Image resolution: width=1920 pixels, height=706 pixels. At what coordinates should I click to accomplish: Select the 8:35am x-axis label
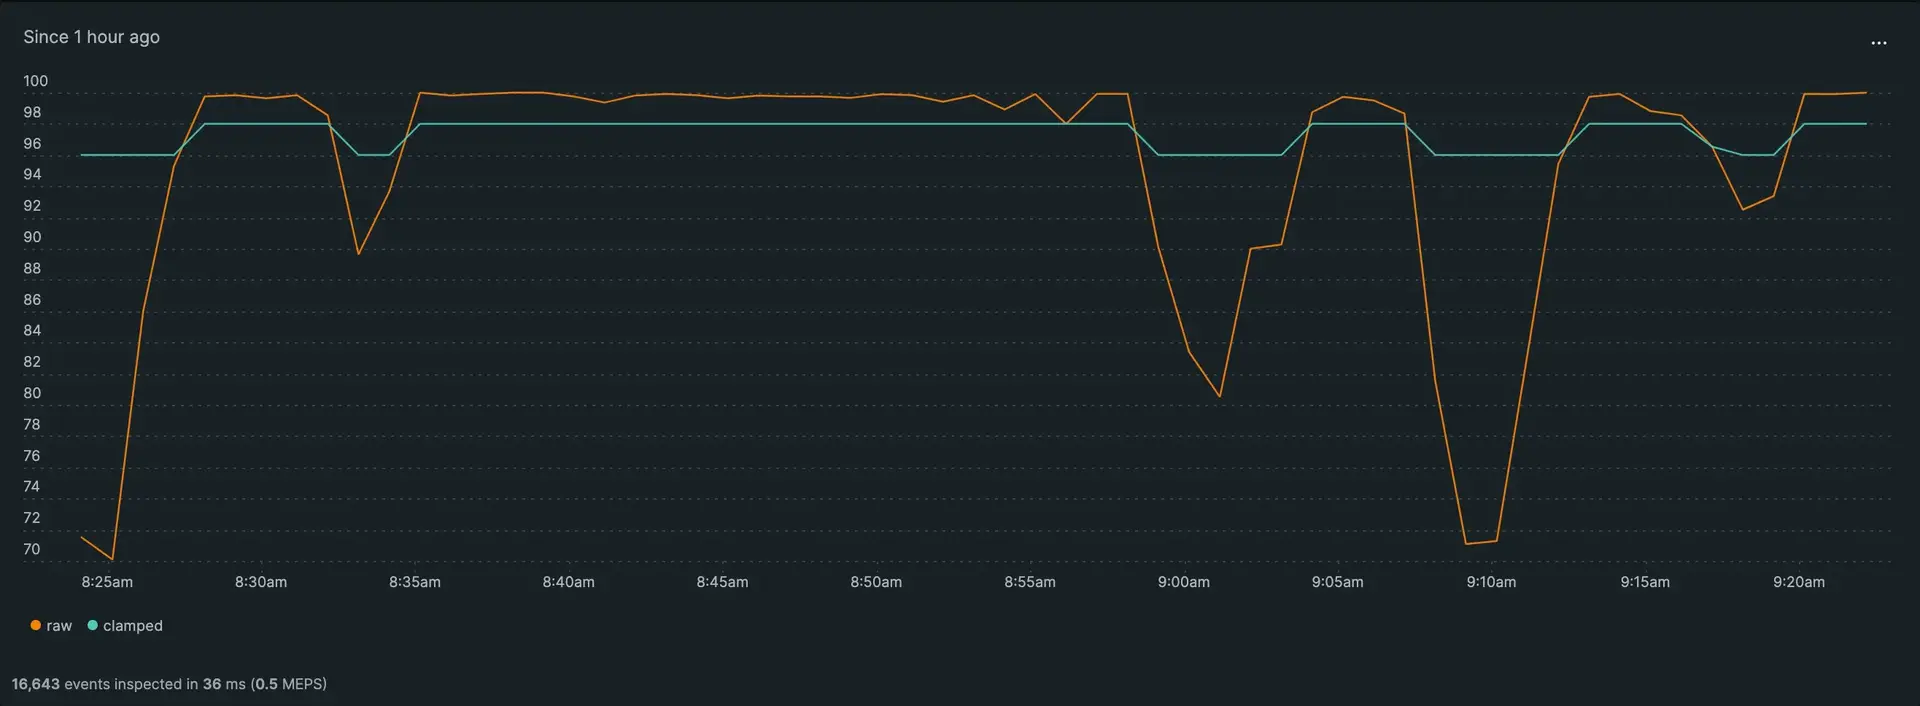[414, 582]
